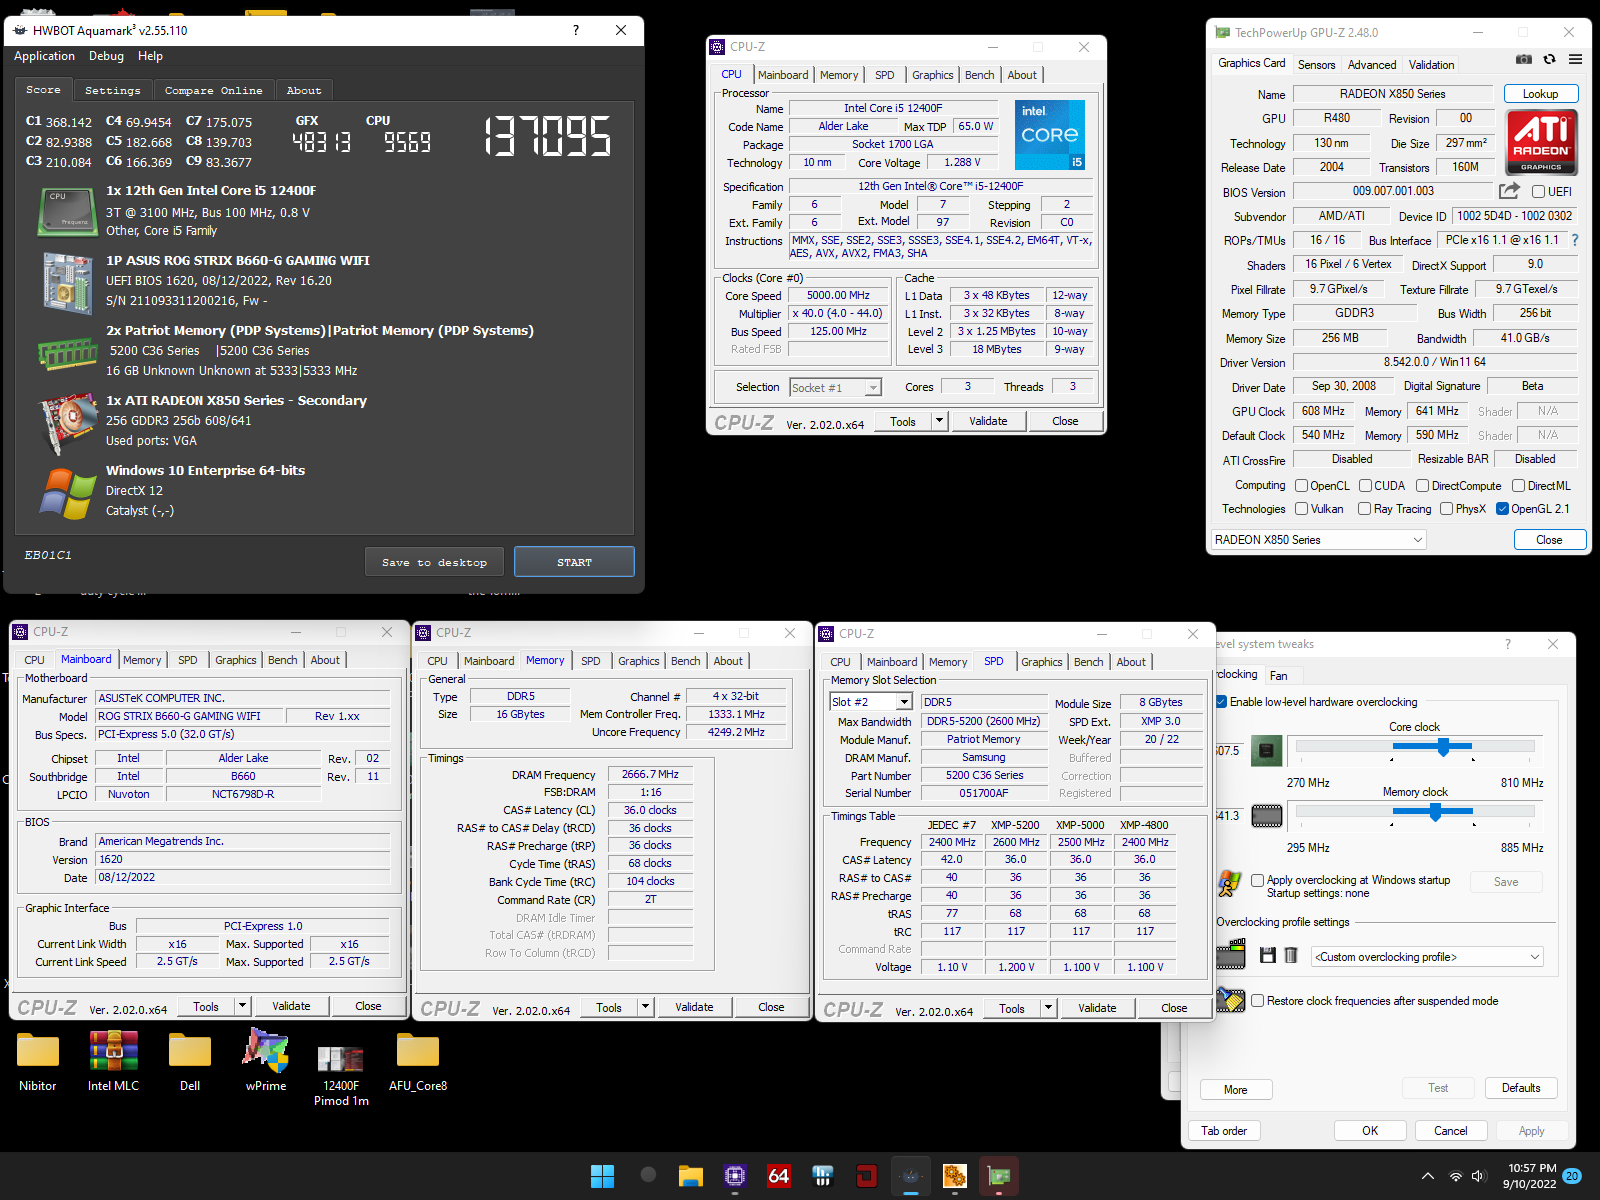Open the Intel MLC desktop archive icon
This screenshot has width=1600, height=1200.
coord(113,1062)
